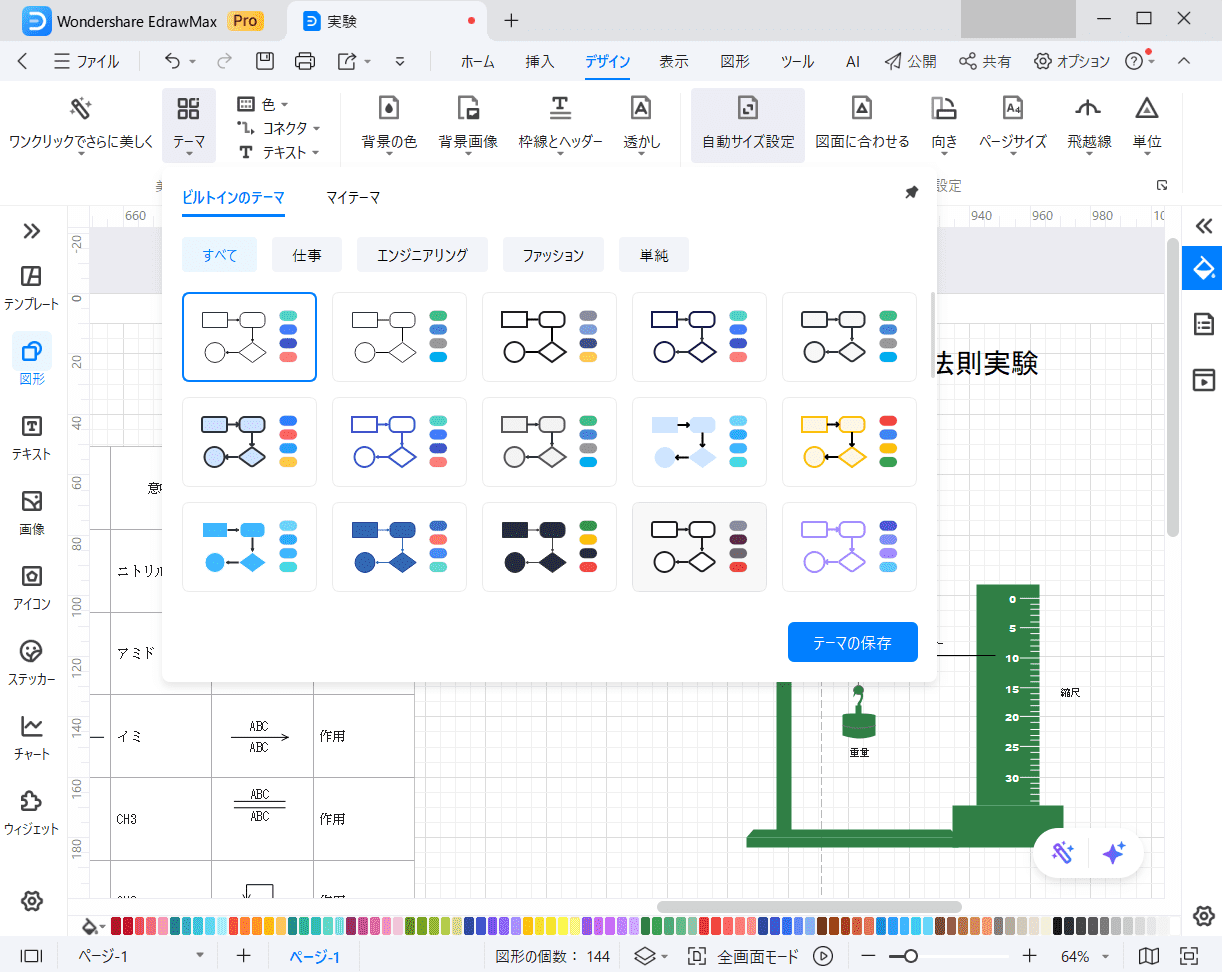Open the チャート sidebar panel
The width and height of the screenshot is (1222, 972).
[32, 736]
